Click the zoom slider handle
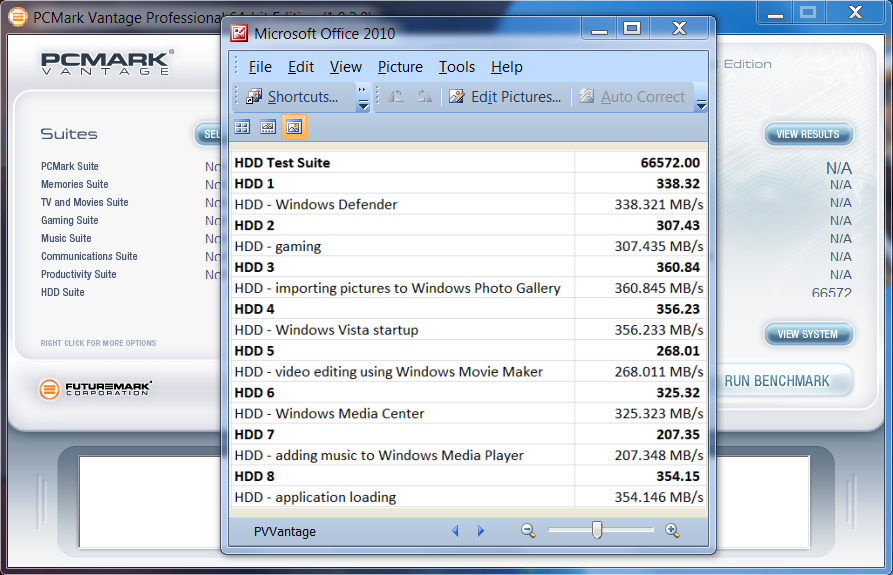The width and height of the screenshot is (893, 575). point(597,530)
